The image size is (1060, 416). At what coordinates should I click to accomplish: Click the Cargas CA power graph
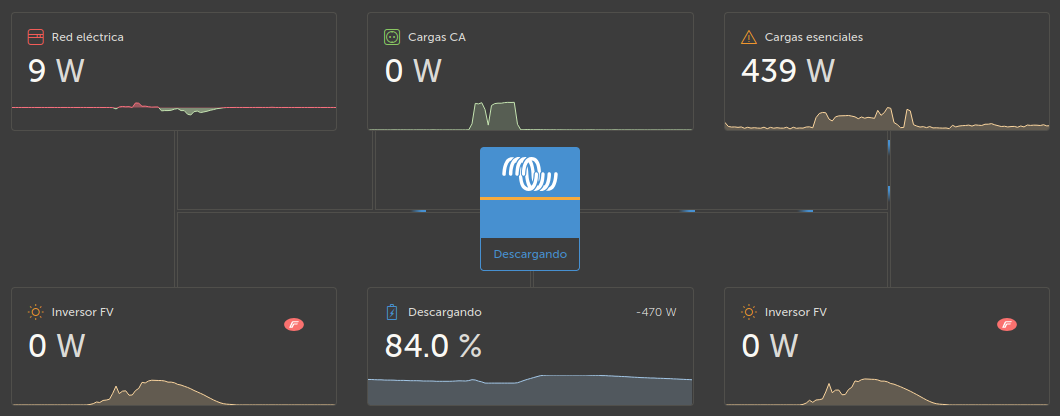pyautogui.click(x=495, y=115)
